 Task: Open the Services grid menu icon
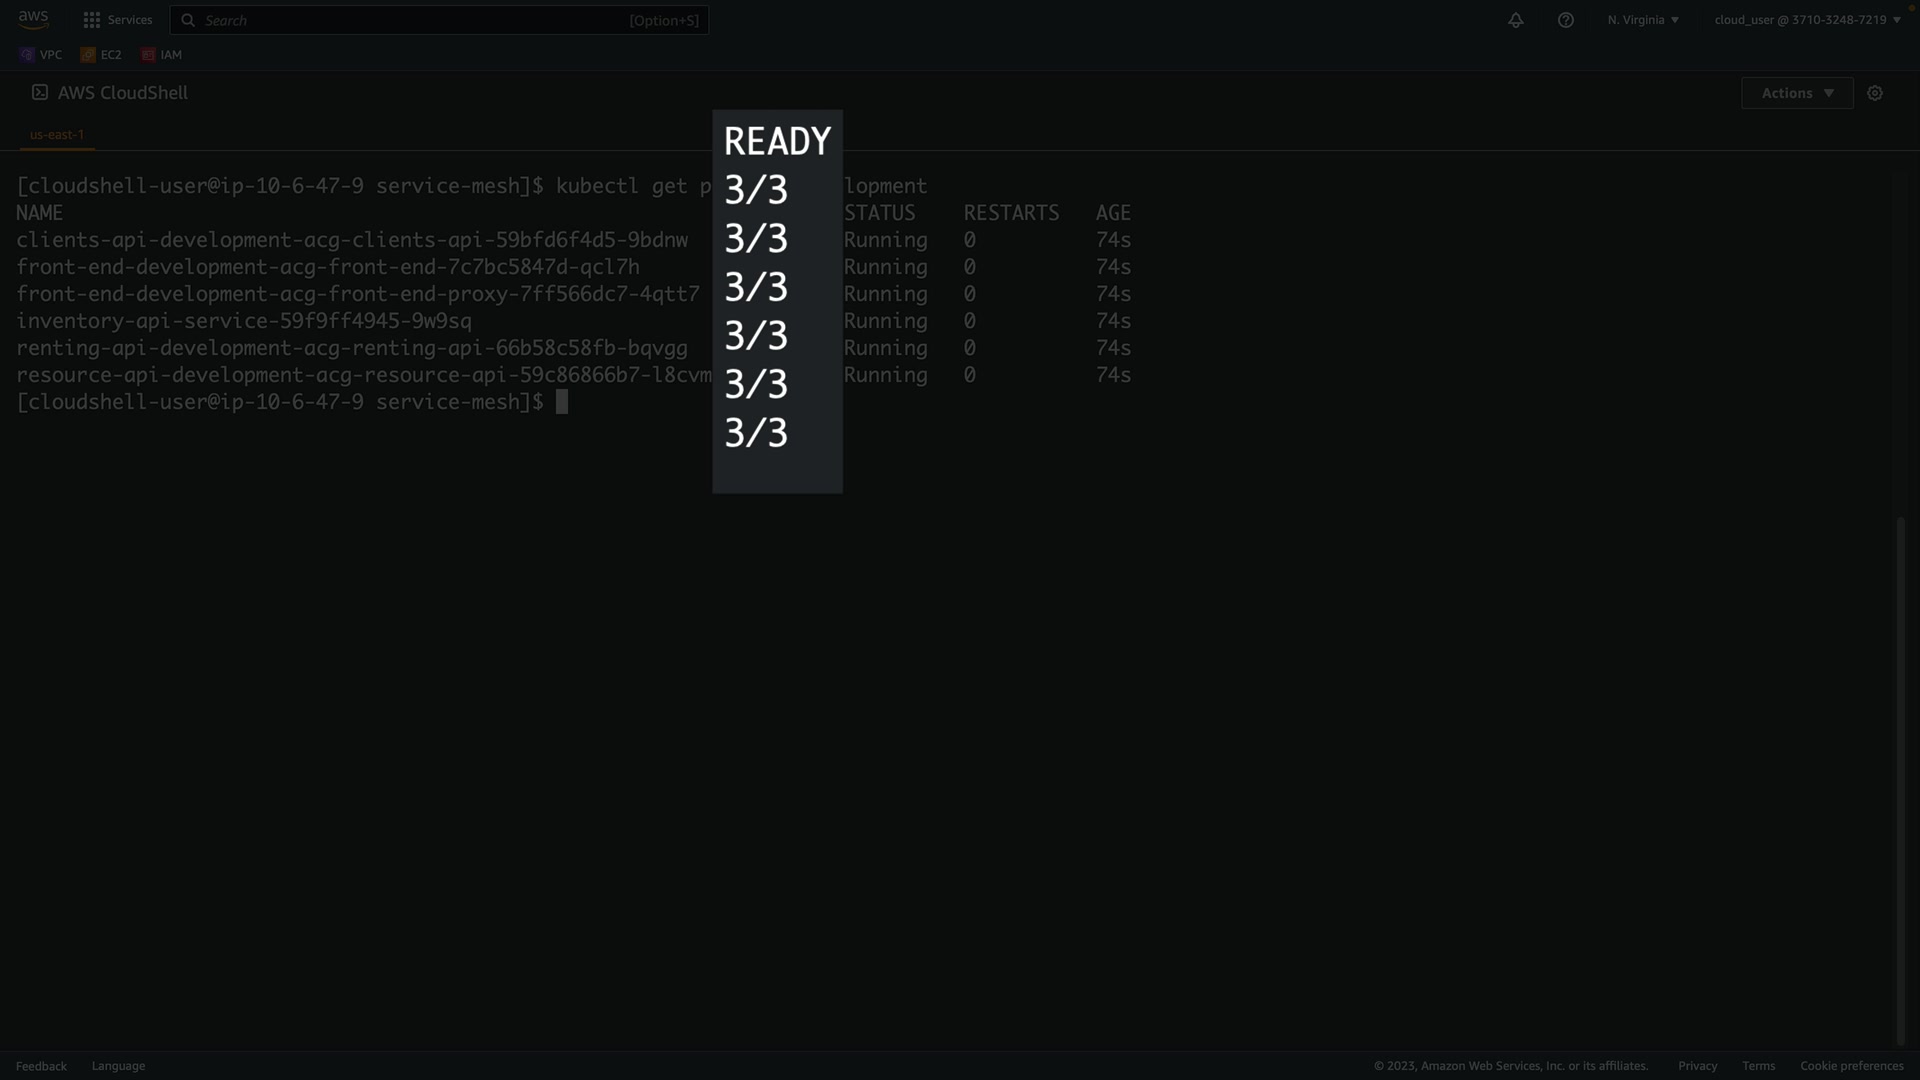point(92,20)
